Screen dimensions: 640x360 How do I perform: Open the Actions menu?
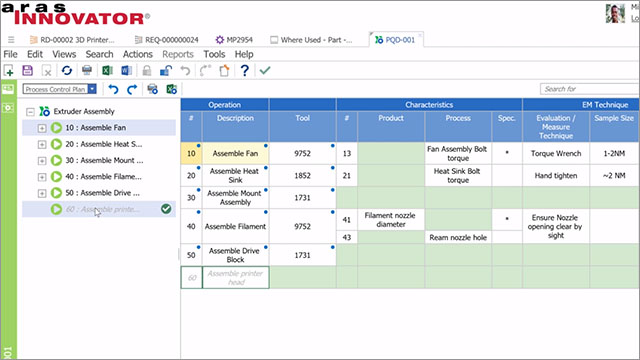(138, 54)
